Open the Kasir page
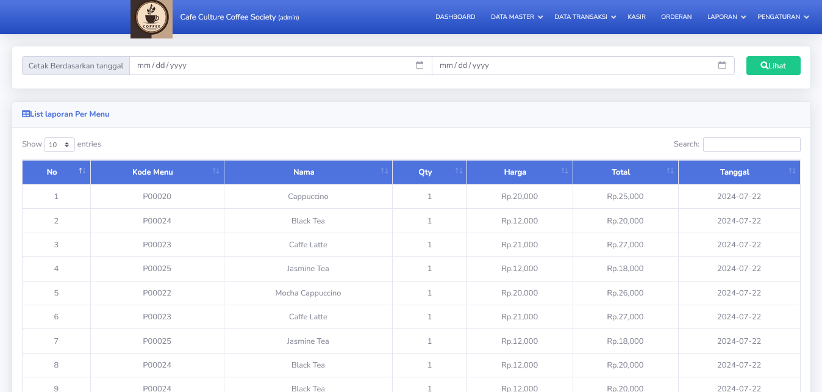Screen dimensions: 822x392 [x=636, y=17]
